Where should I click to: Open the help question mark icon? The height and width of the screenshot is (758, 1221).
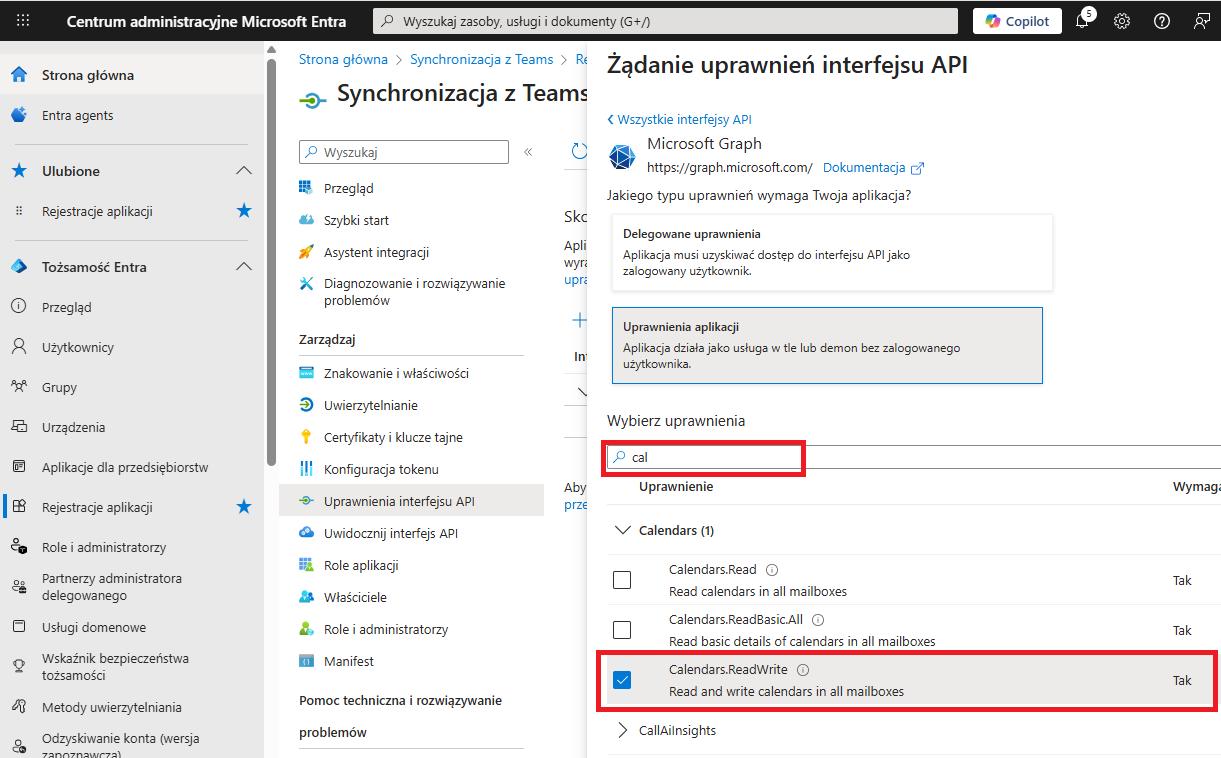click(1161, 21)
